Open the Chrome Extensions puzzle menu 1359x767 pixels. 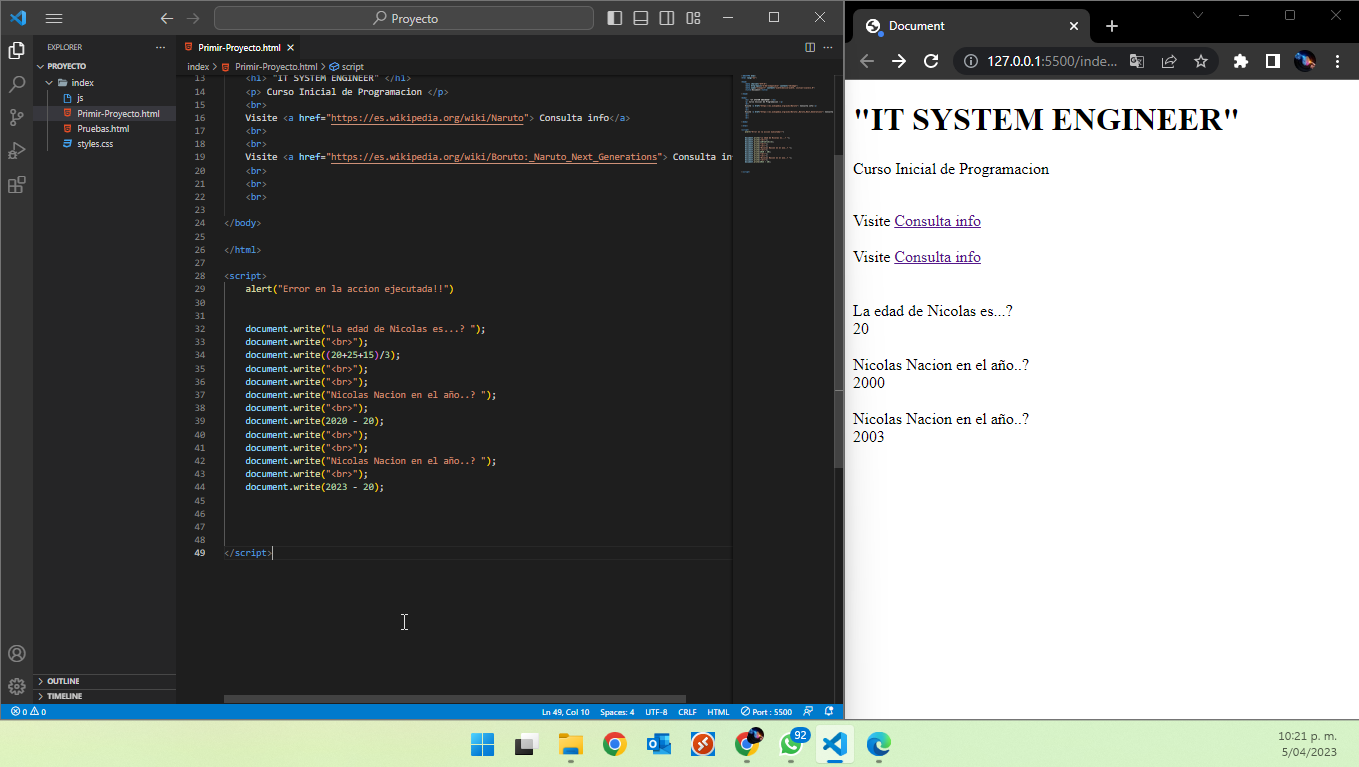point(1241,61)
